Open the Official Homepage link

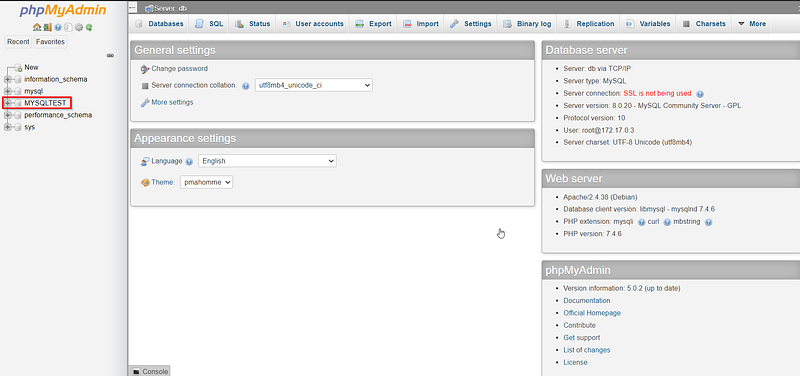592,313
